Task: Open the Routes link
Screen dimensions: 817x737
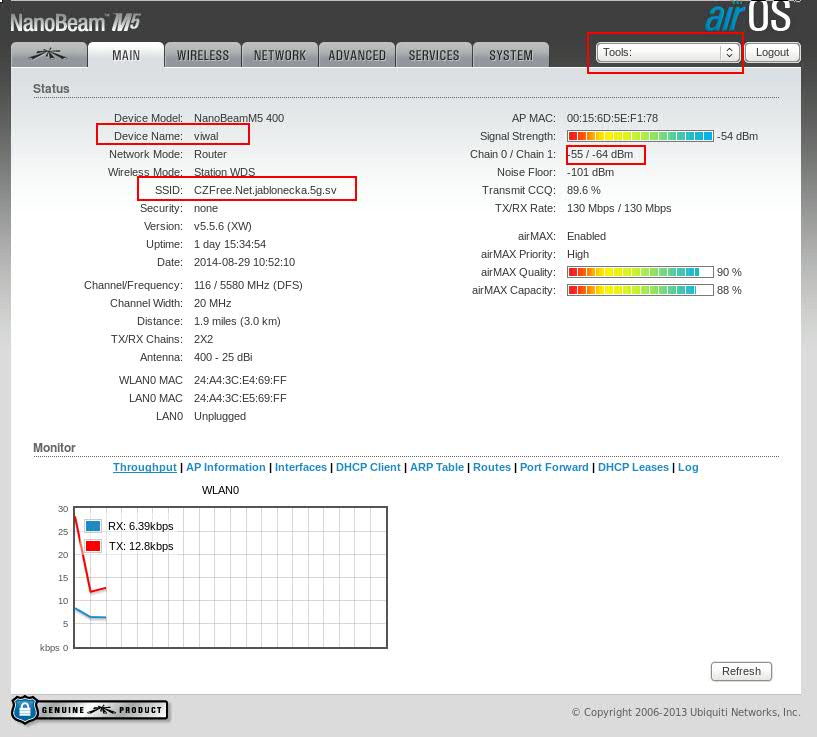Action: 492,467
